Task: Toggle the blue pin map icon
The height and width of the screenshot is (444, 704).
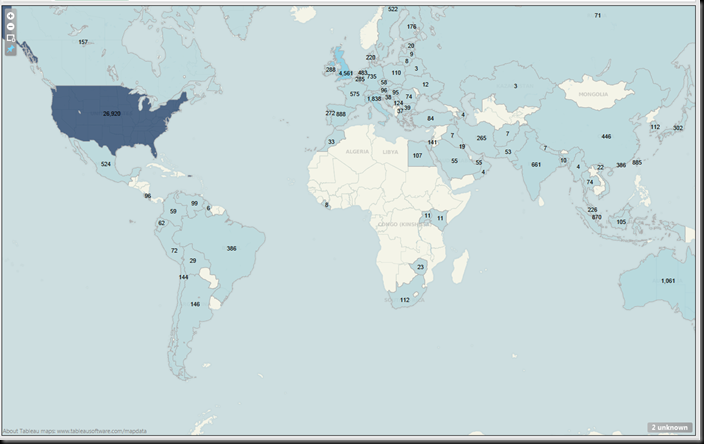Action: tap(10, 49)
